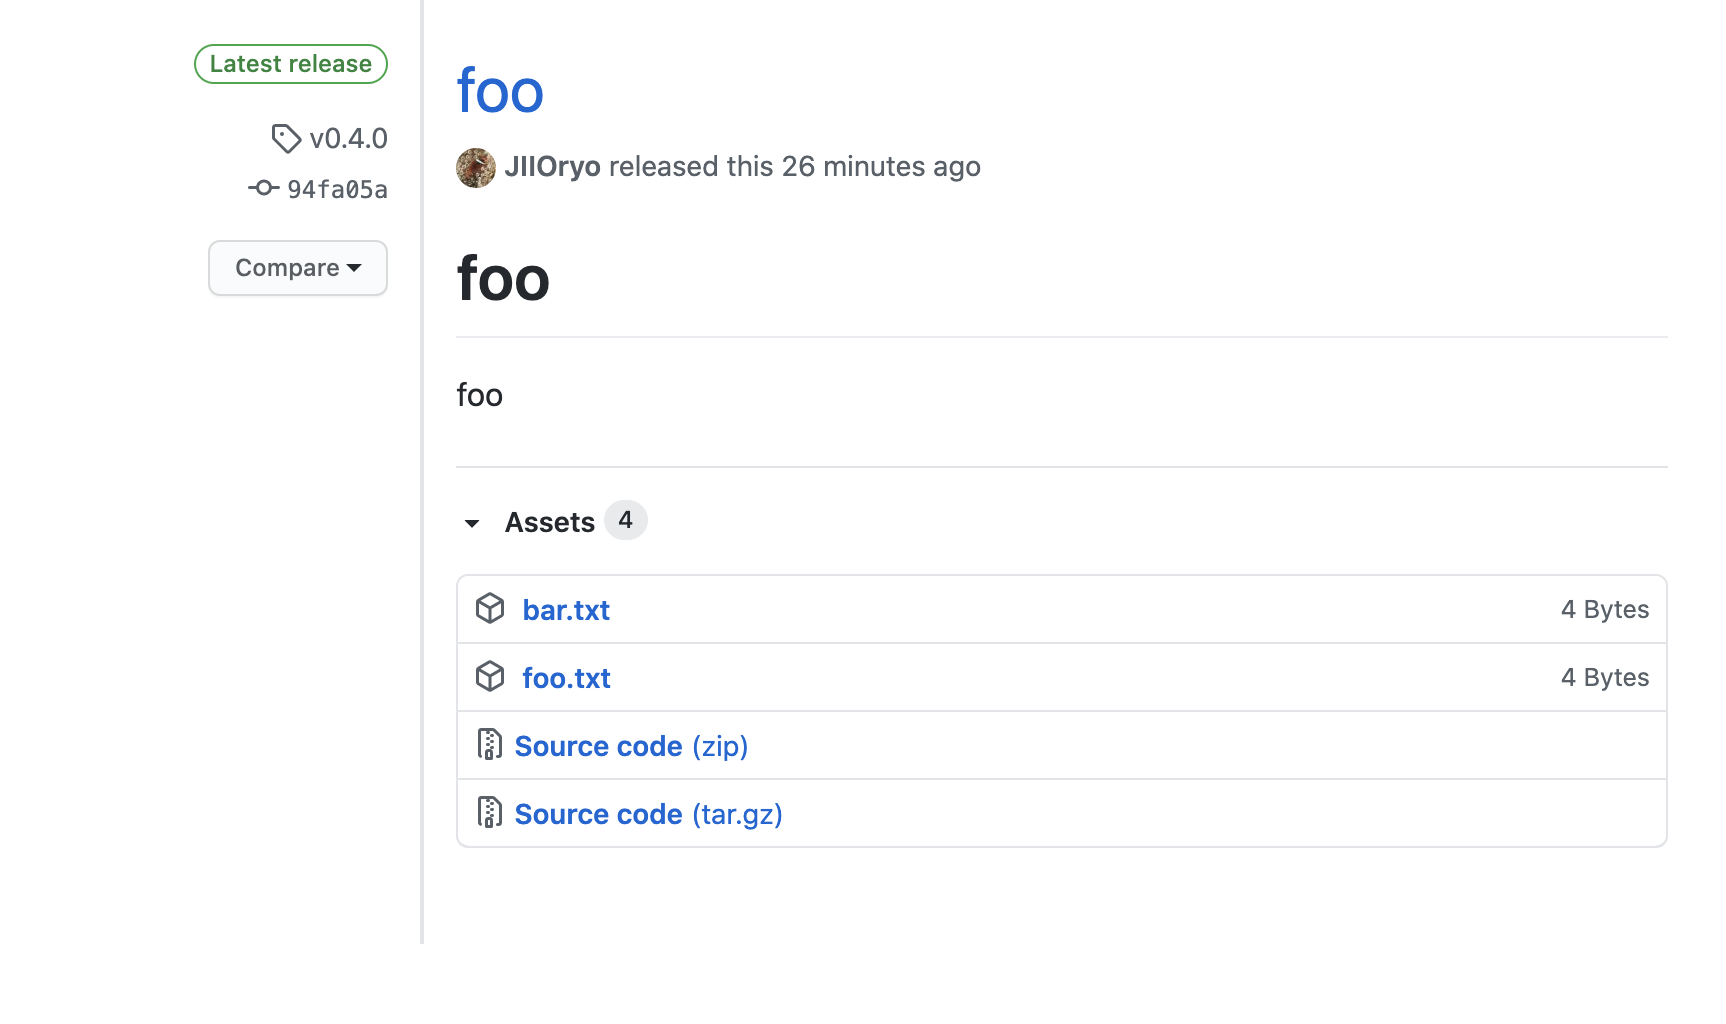The image size is (1726, 1024).
Task: Download the foo.txt asset
Action: pos(566,678)
